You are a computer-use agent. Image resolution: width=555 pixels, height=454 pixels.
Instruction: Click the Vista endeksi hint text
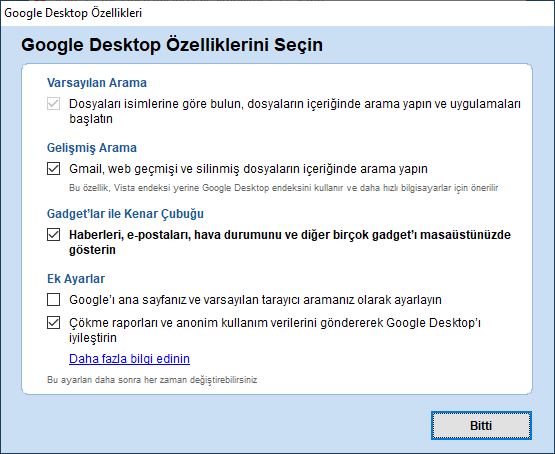click(284, 188)
